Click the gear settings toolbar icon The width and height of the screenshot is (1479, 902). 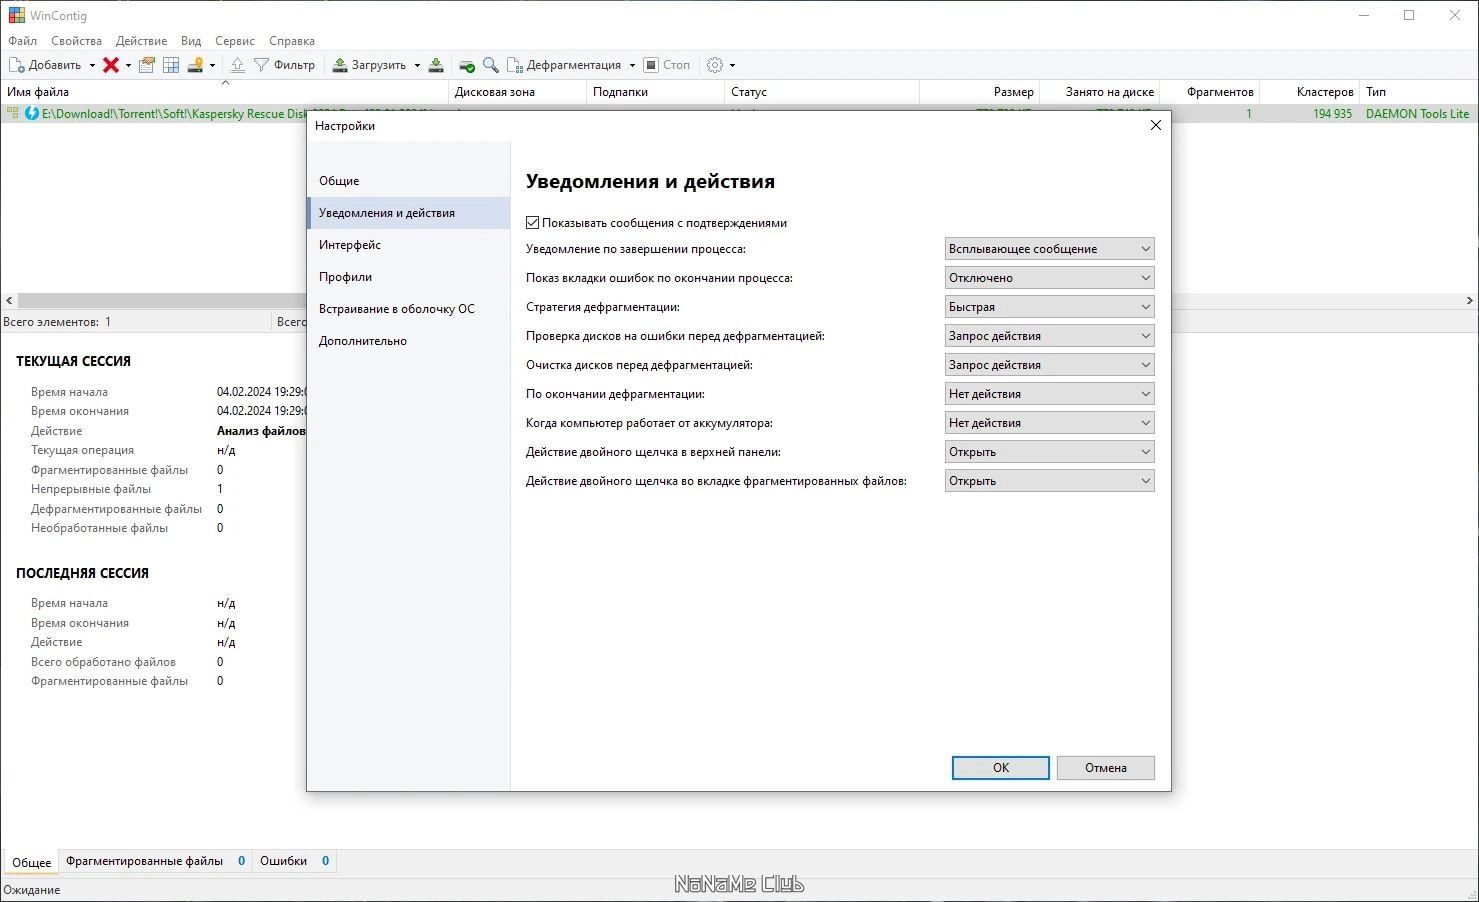[715, 65]
